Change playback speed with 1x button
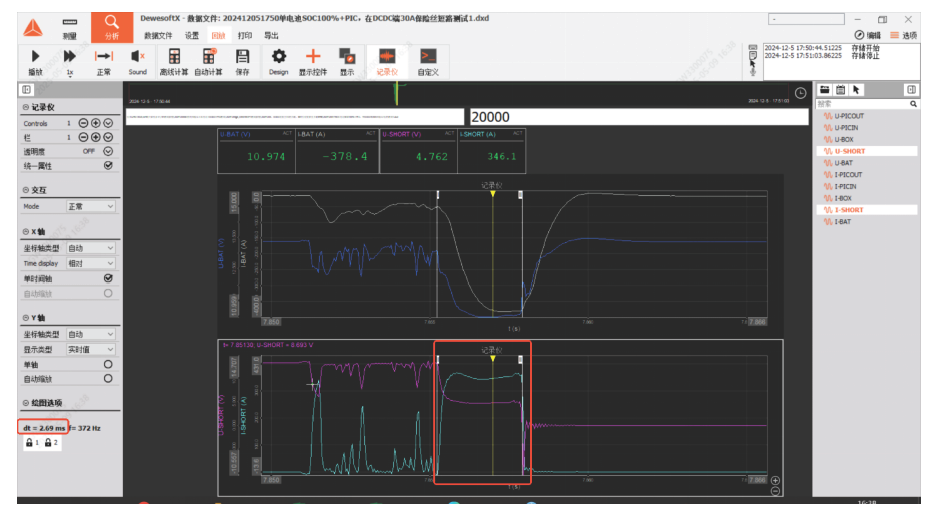Image resolution: width=936 pixels, height=516 pixels. (x=69, y=62)
